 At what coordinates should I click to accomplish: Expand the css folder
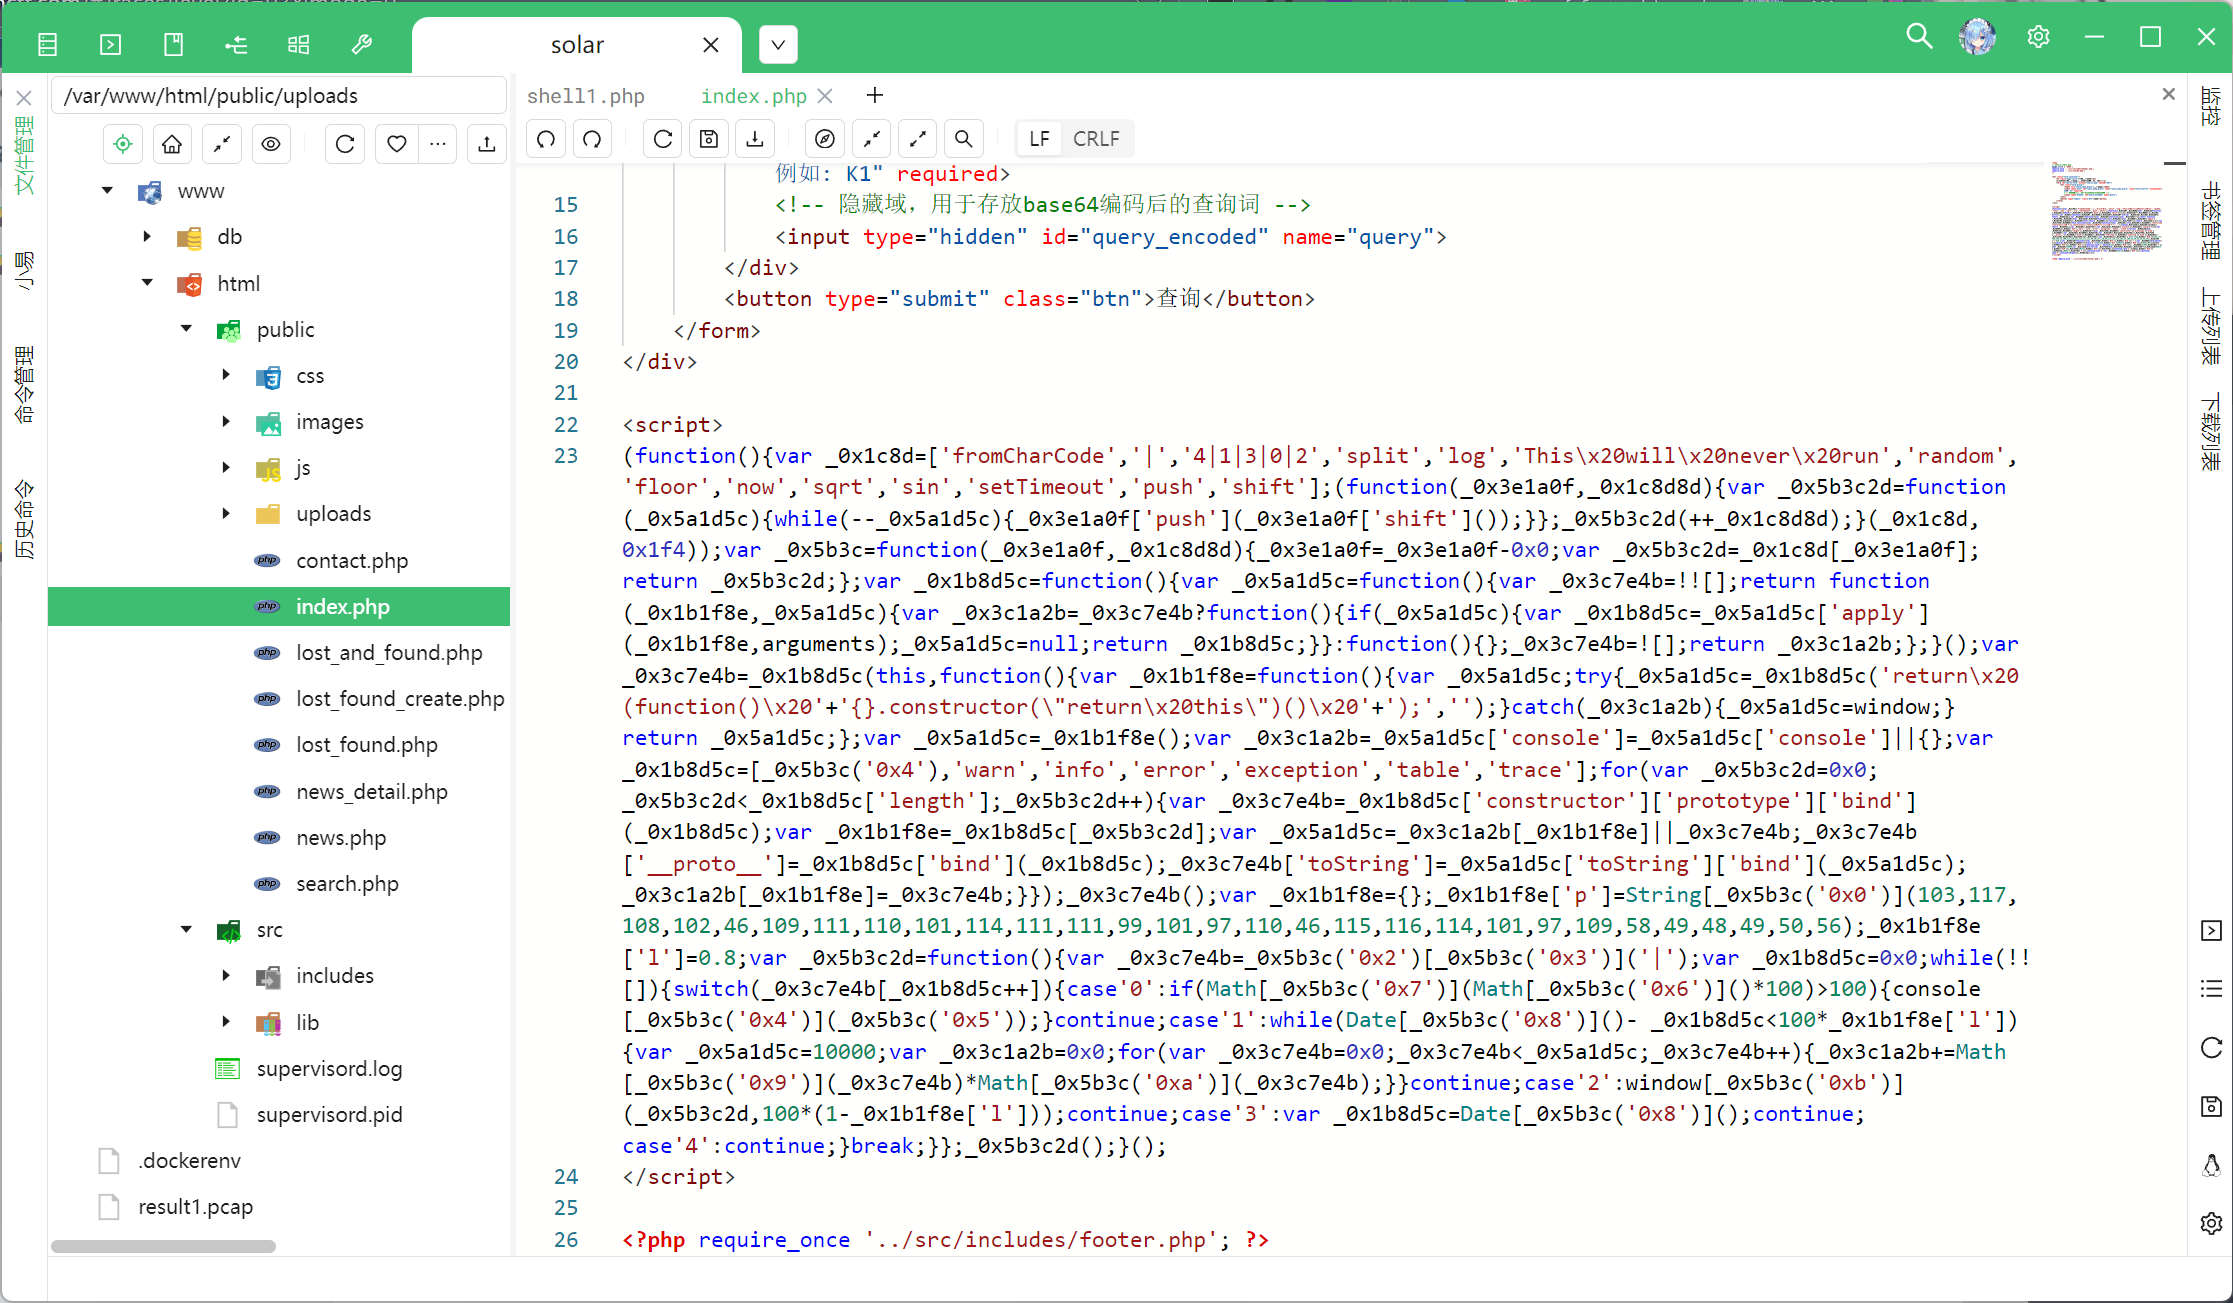(x=226, y=375)
